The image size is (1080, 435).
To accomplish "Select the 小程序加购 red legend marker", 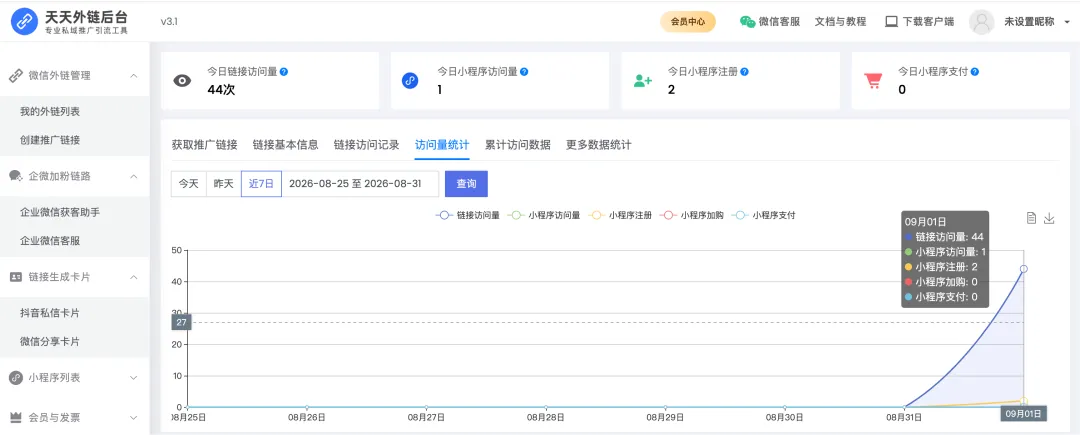I will tap(667, 215).
